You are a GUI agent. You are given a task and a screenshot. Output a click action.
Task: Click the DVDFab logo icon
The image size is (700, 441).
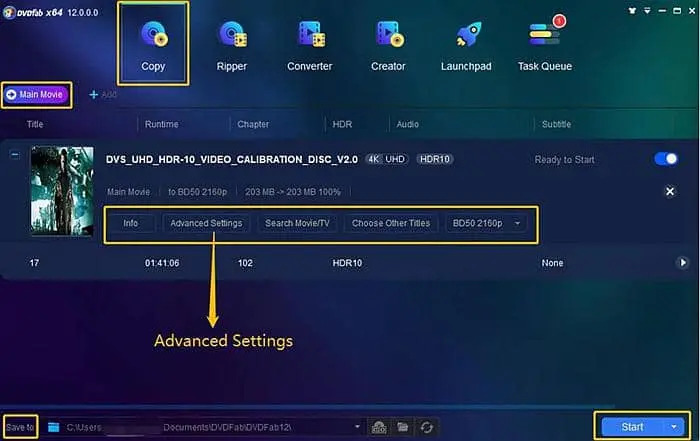coord(9,12)
